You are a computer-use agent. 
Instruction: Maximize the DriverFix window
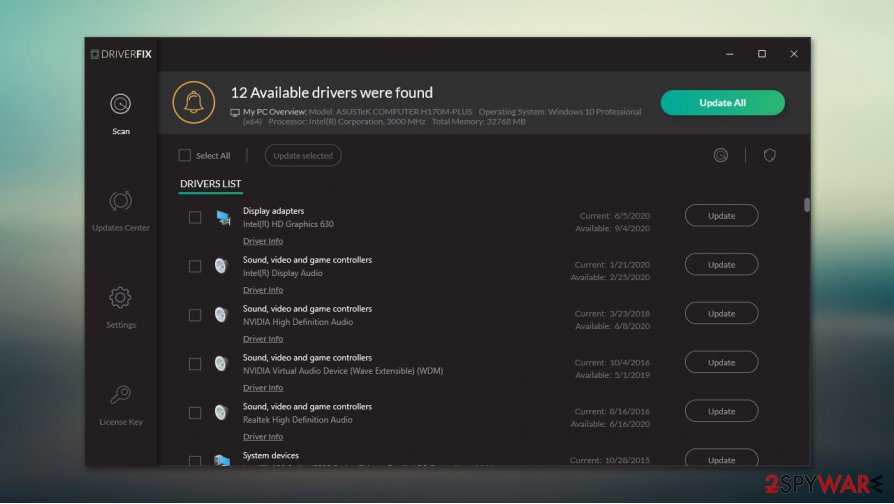click(x=762, y=54)
